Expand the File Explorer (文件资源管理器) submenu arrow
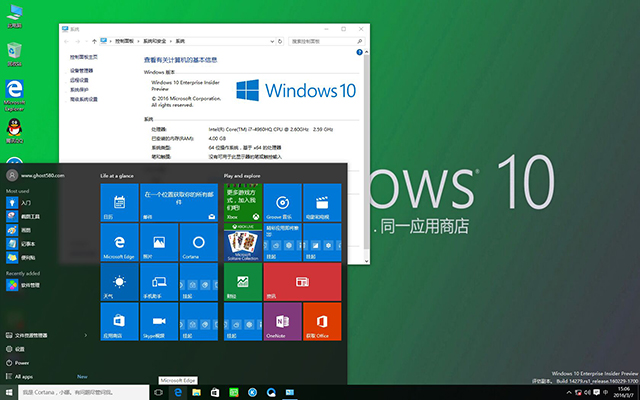The width and height of the screenshot is (640, 400). point(87,335)
